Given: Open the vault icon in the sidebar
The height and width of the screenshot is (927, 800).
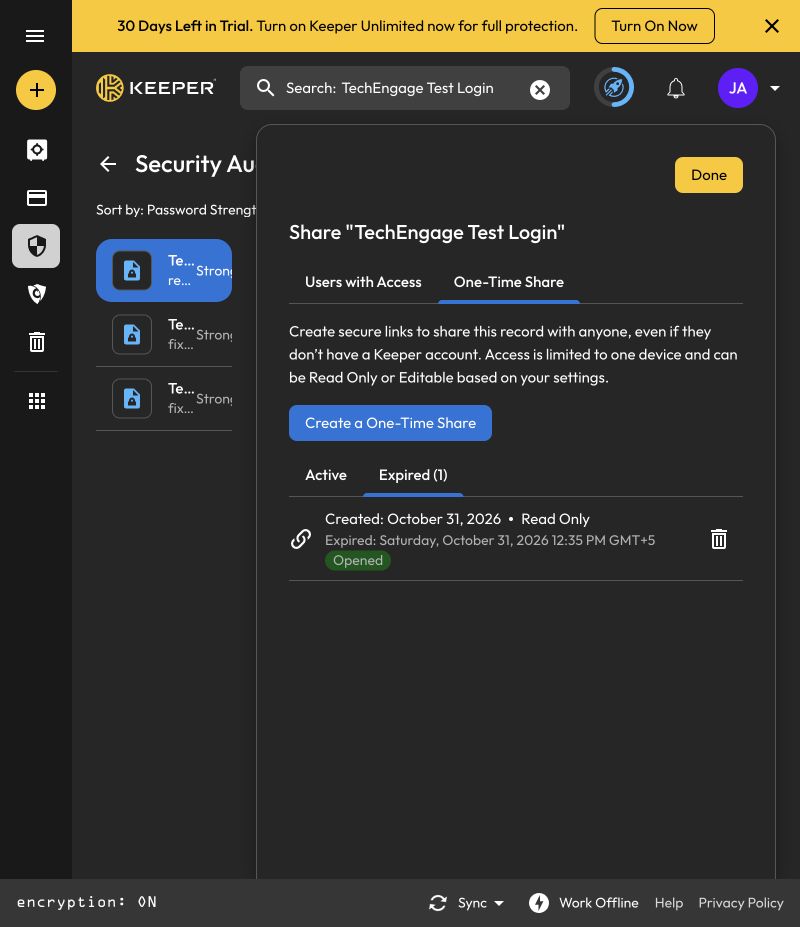Looking at the screenshot, I should click(x=37, y=150).
